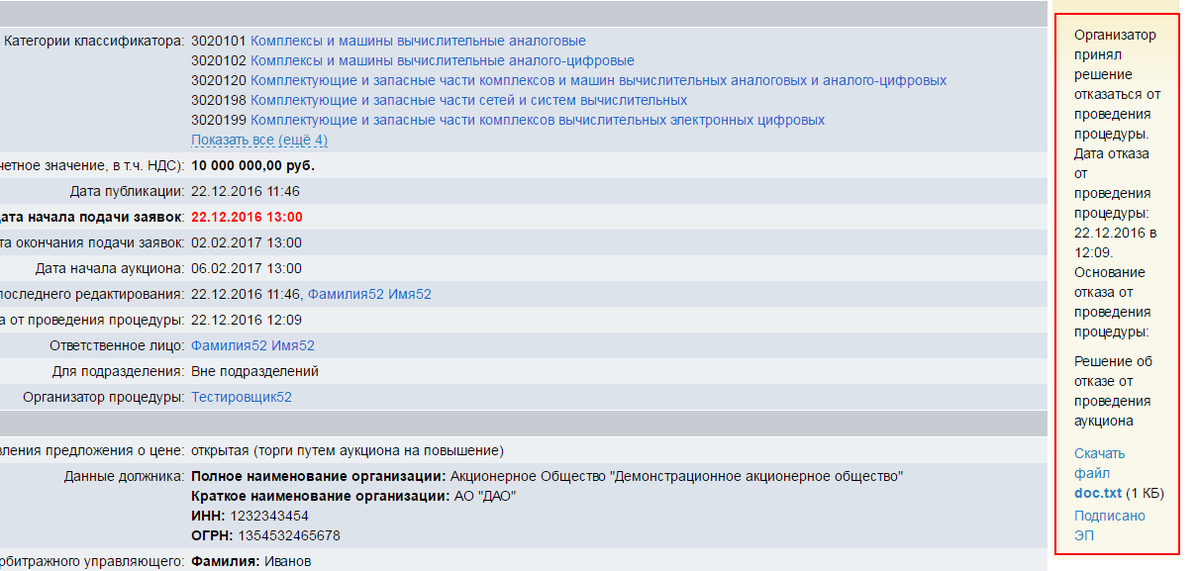The width and height of the screenshot is (1200, 571).
Task: Open the 'Комплексы и машины вычислительные аналоговые' category link
Action: point(418,41)
